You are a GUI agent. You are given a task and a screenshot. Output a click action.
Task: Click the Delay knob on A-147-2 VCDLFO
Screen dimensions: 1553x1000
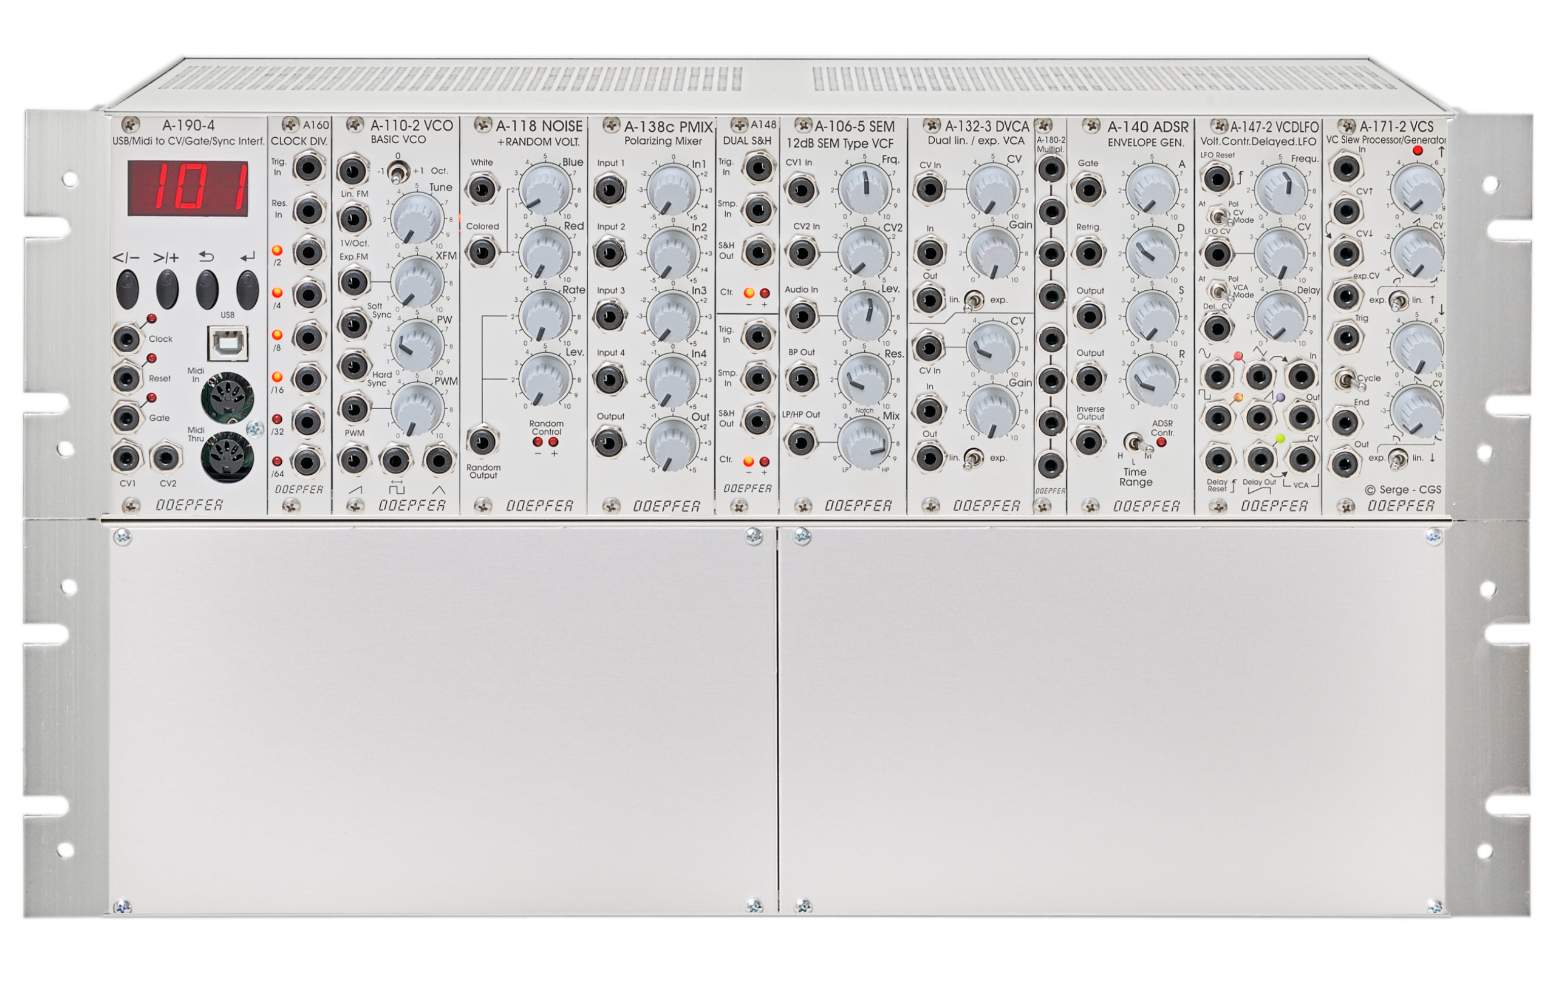[1280, 315]
